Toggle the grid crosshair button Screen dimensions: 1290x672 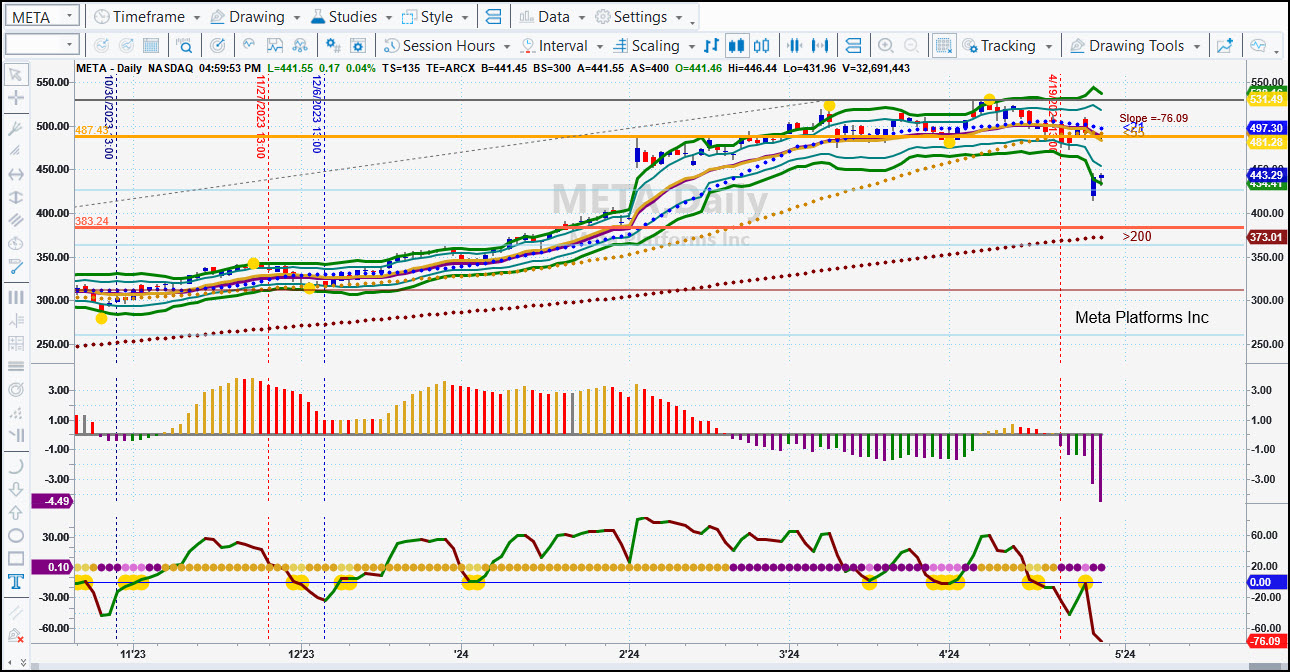pos(943,46)
